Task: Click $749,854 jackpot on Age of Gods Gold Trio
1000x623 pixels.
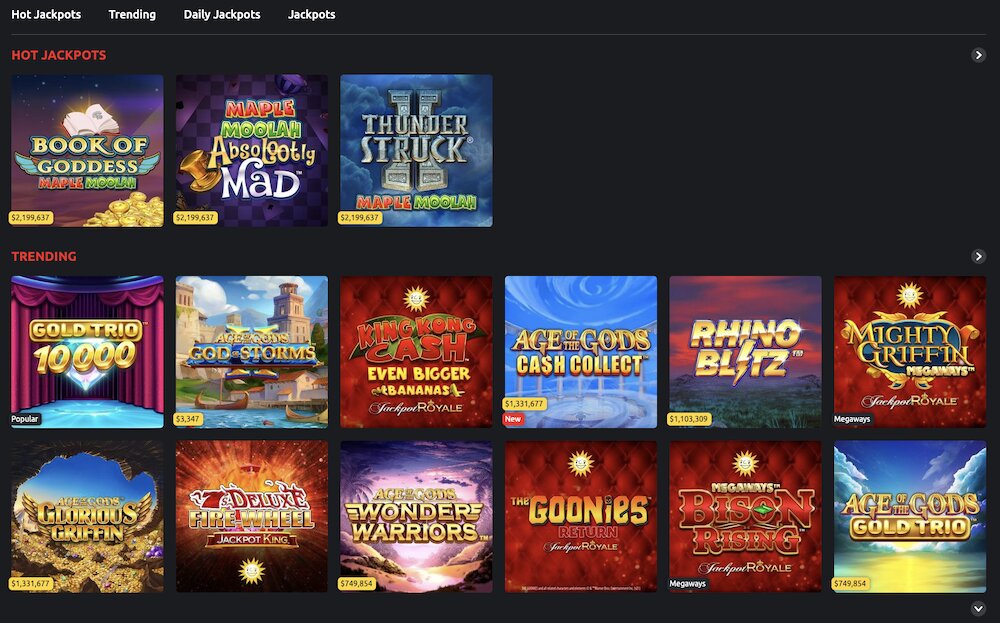Action: point(850,583)
